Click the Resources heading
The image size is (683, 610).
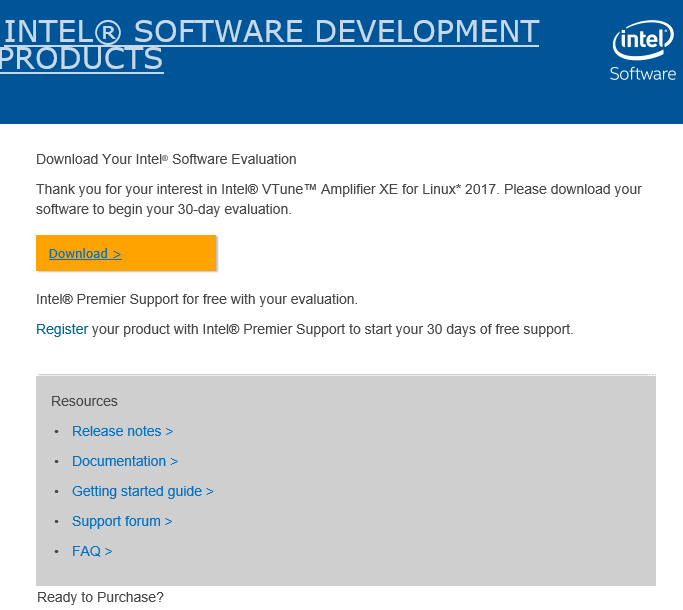pos(84,401)
